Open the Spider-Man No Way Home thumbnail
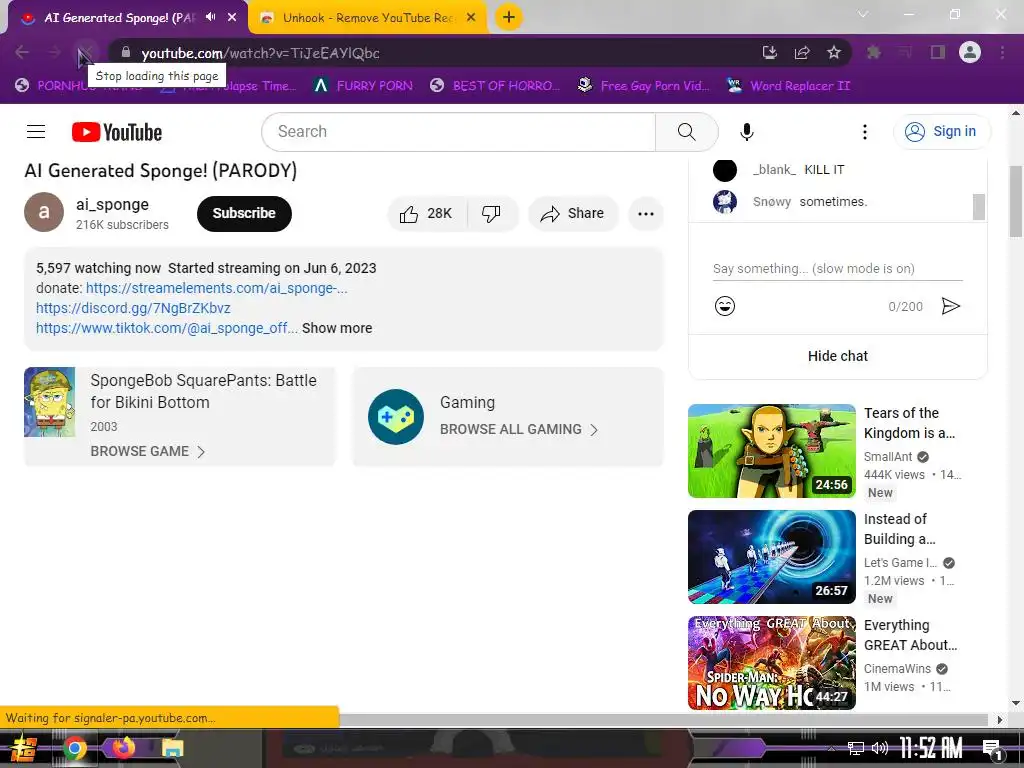 tap(771, 662)
